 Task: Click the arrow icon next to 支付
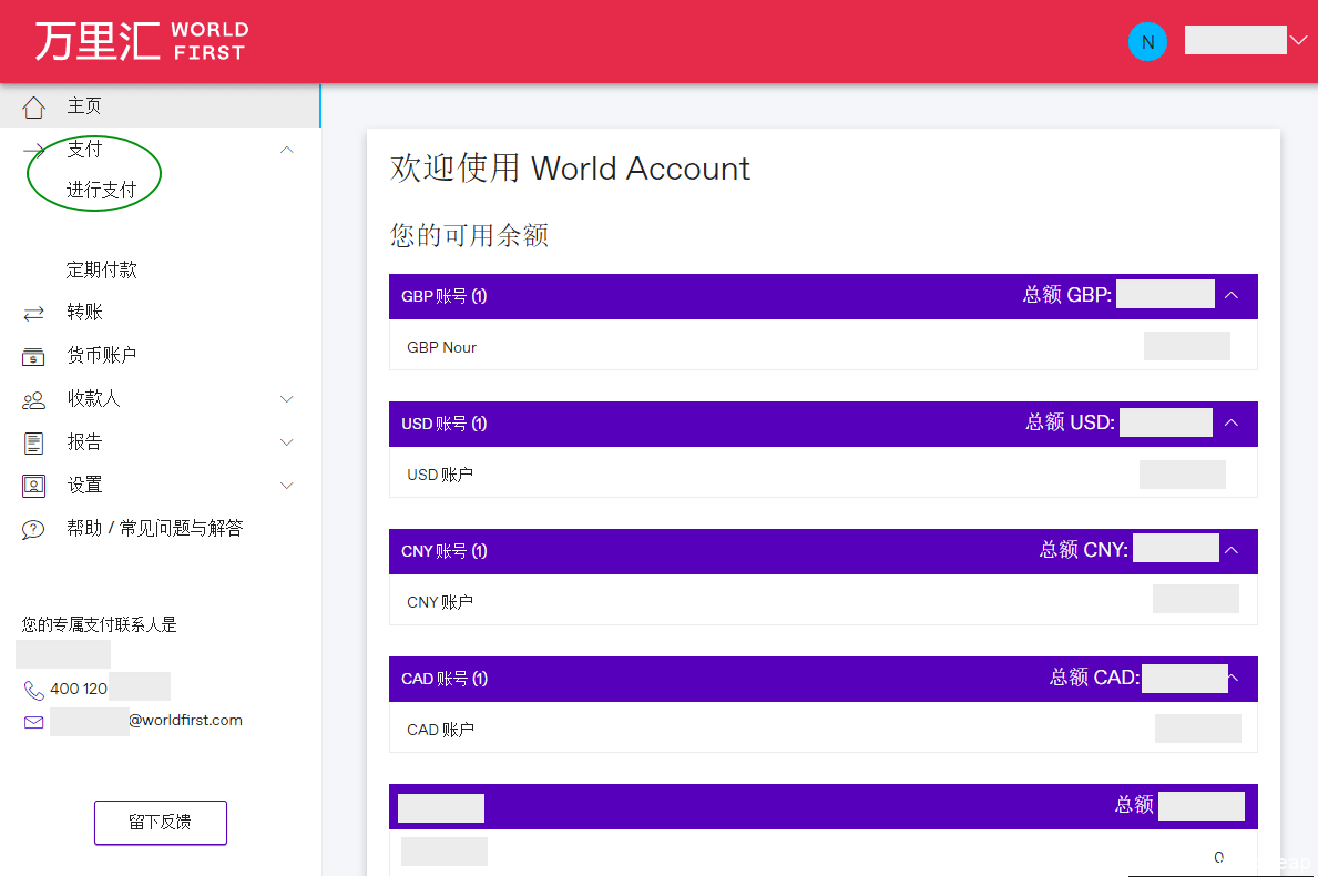point(34,150)
